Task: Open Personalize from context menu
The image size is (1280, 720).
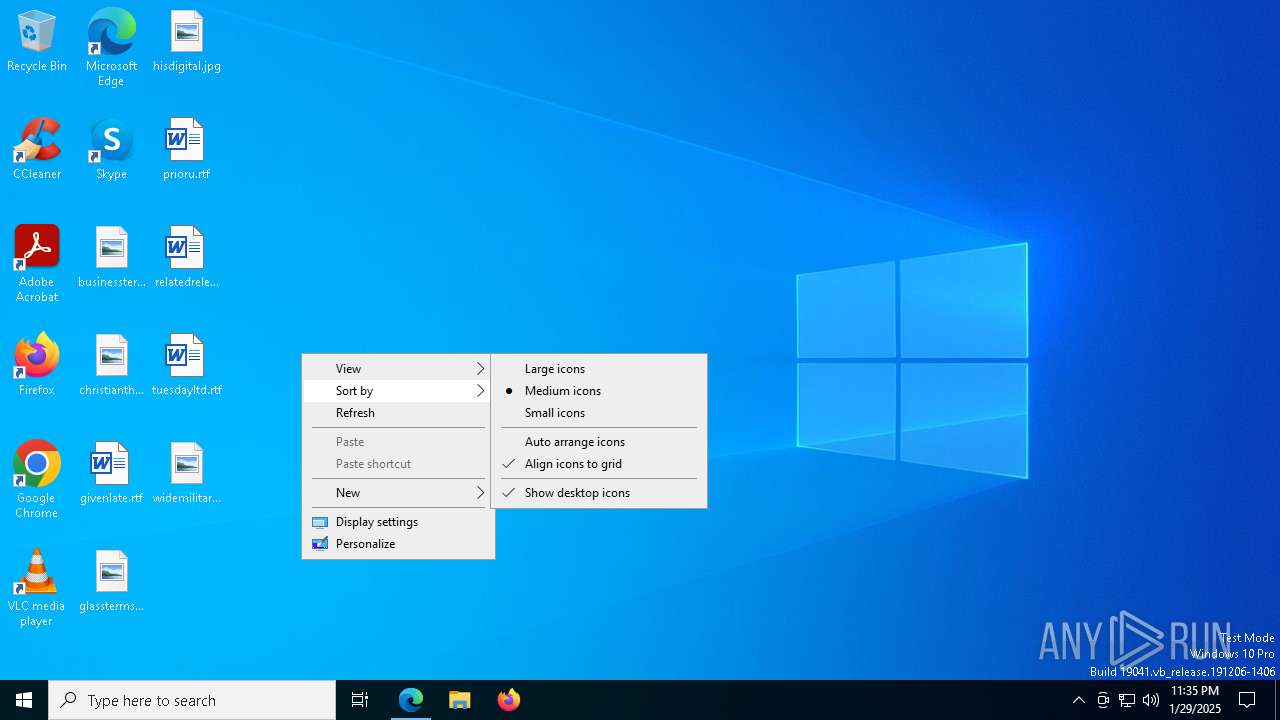Action: (x=398, y=544)
